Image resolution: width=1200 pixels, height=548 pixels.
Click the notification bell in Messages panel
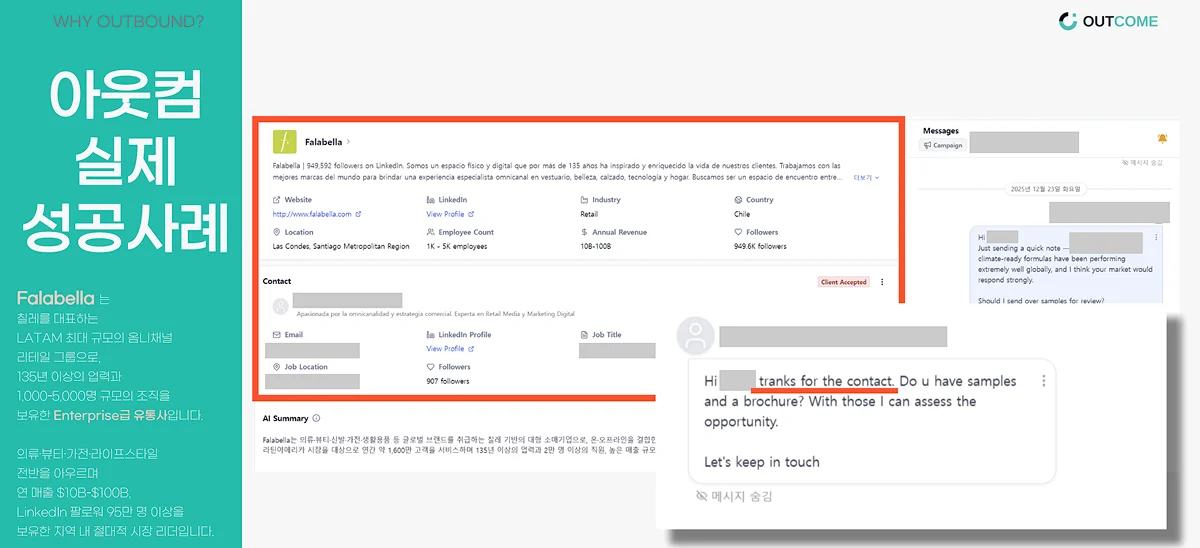coord(1162,138)
